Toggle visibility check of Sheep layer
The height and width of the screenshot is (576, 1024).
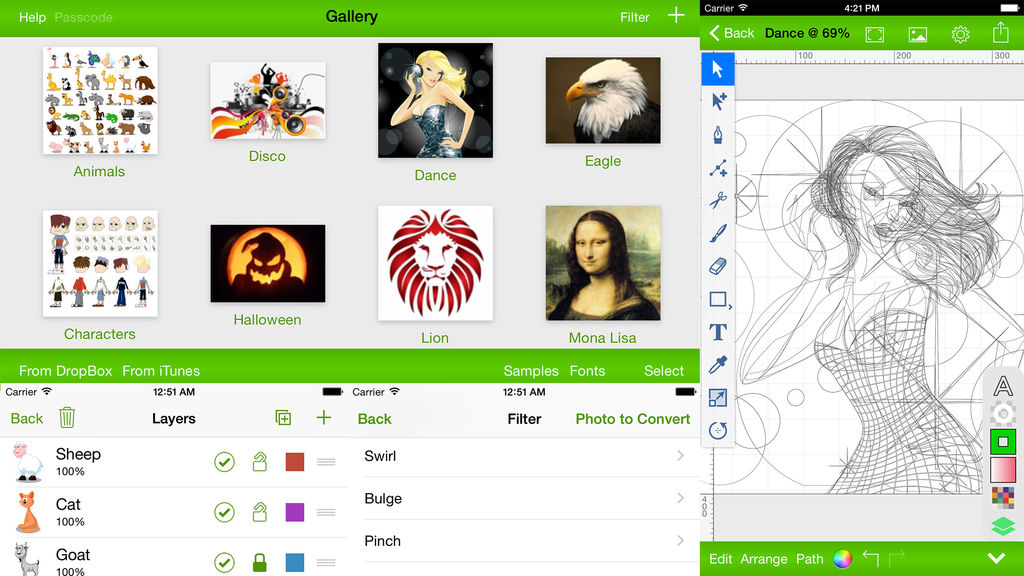224,462
